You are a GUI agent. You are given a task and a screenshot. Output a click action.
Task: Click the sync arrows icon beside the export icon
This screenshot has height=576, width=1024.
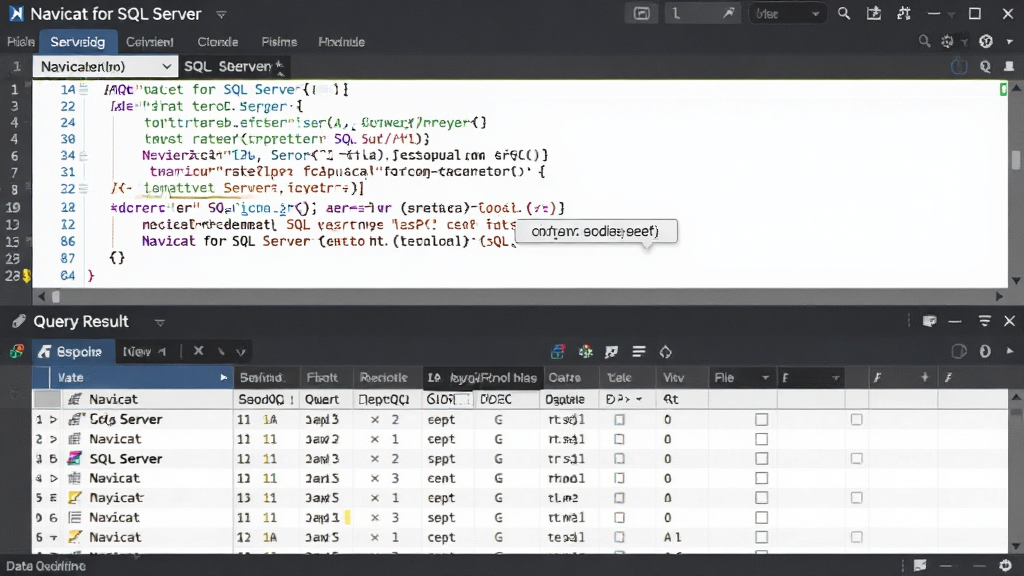(904, 14)
